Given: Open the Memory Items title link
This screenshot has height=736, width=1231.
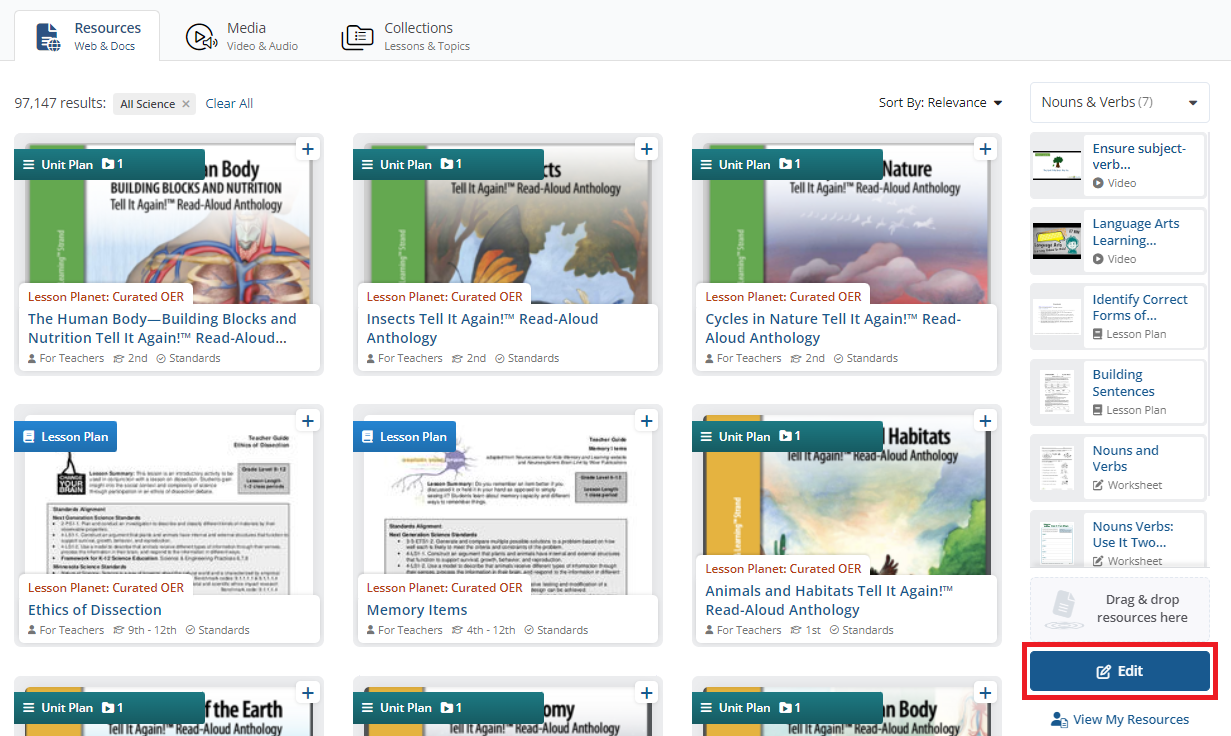Looking at the screenshot, I should (417, 610).
